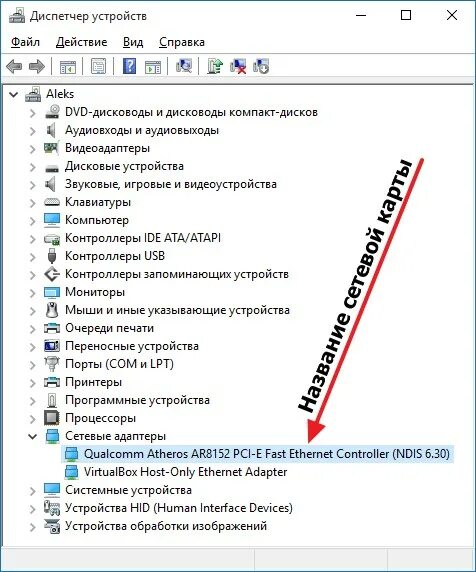The width and height of the screenshot is (476, 572).
Task: Click Scan for hardware changes icon
Action: [x=183, y=66]
